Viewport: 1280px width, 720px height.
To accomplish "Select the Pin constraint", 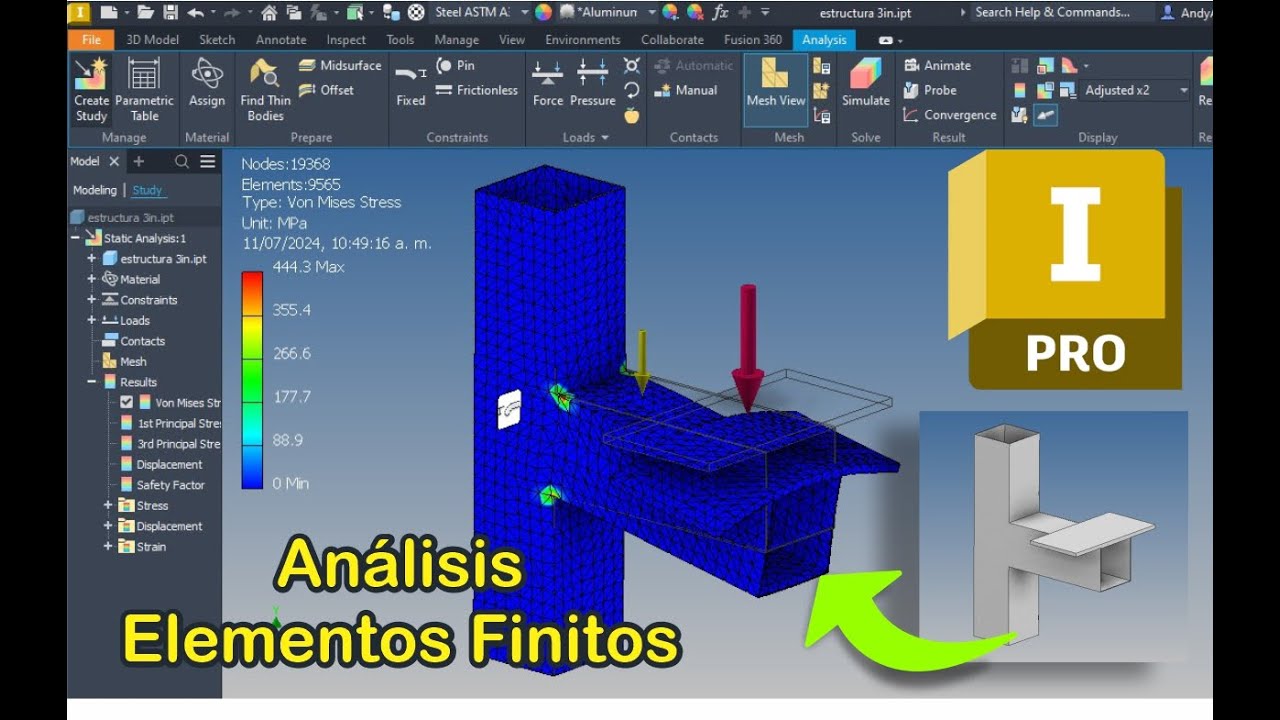I will [456, 65].
